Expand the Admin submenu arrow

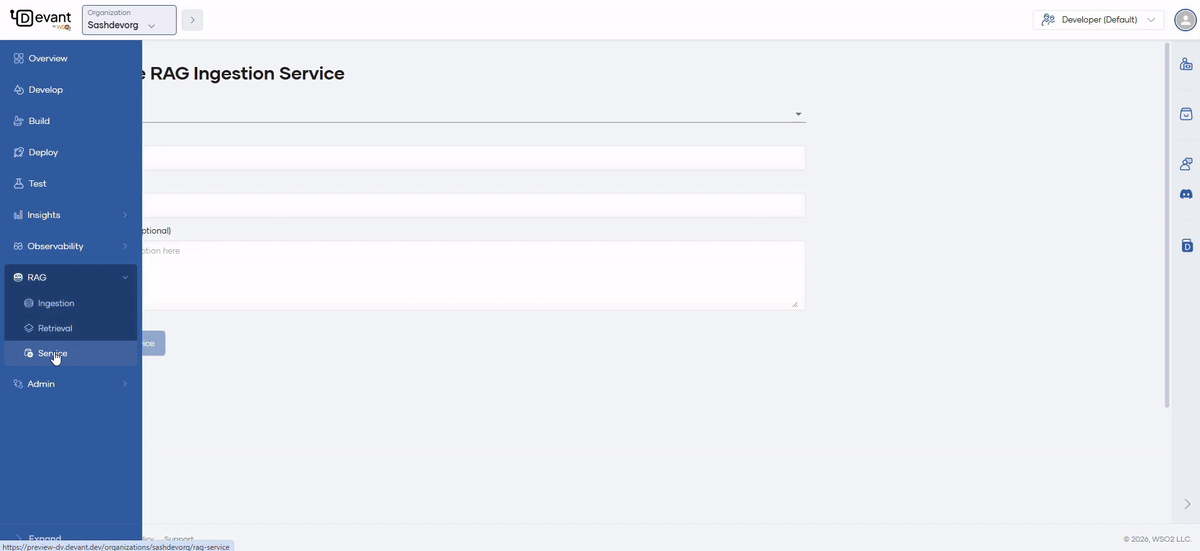point(125,384)
